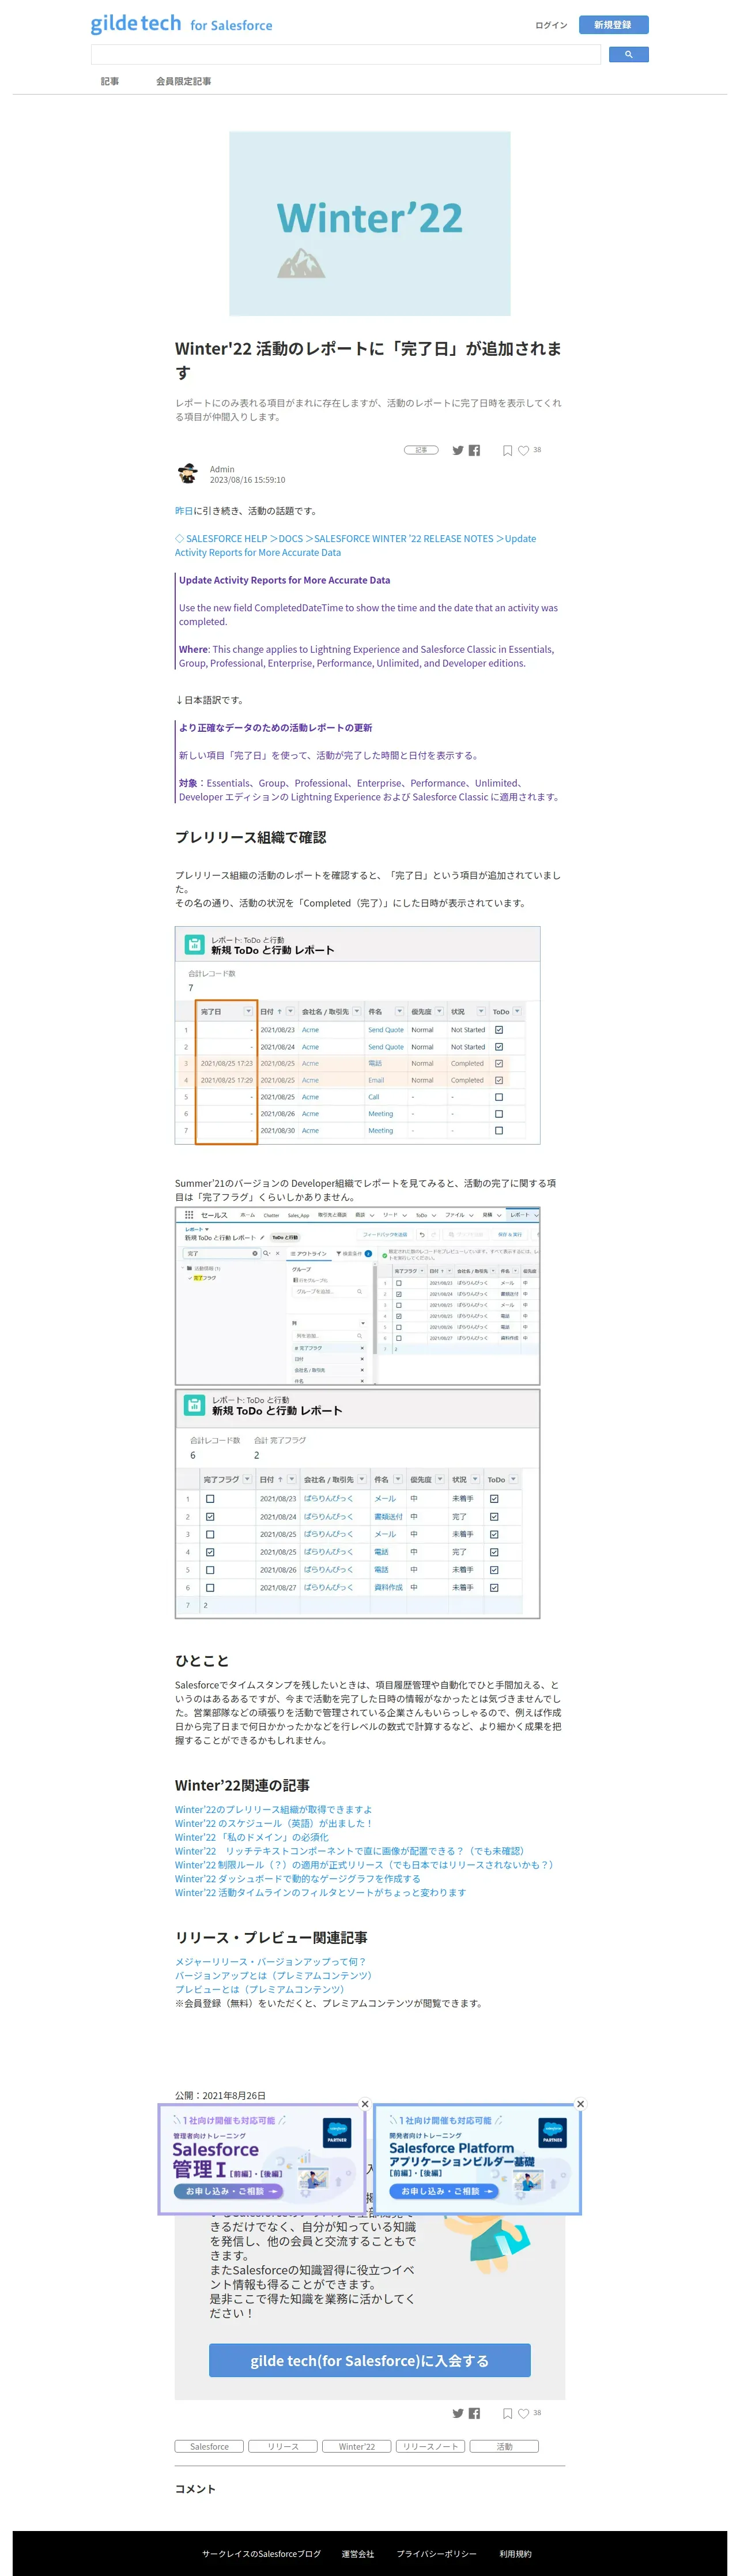Click アプリケーションビルダー基礎 お申し込み・ご相談 button
740x2576 pixels.
444,2191
